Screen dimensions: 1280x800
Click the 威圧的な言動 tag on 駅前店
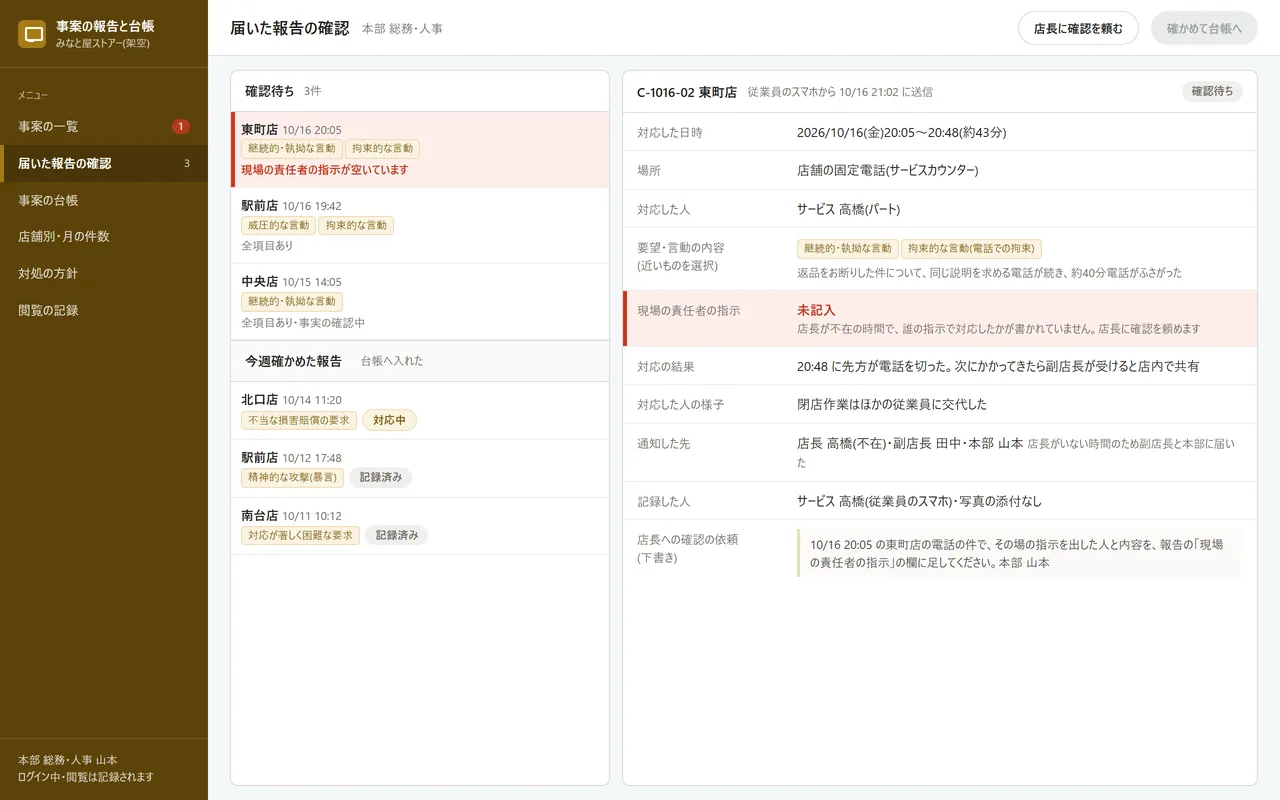click(278, 226)
